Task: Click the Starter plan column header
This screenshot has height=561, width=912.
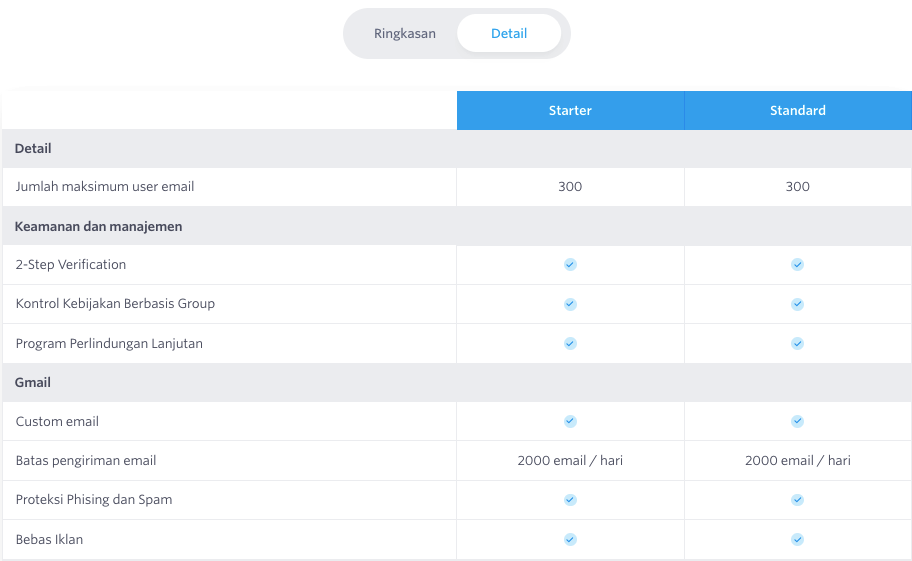Action: 571,110
